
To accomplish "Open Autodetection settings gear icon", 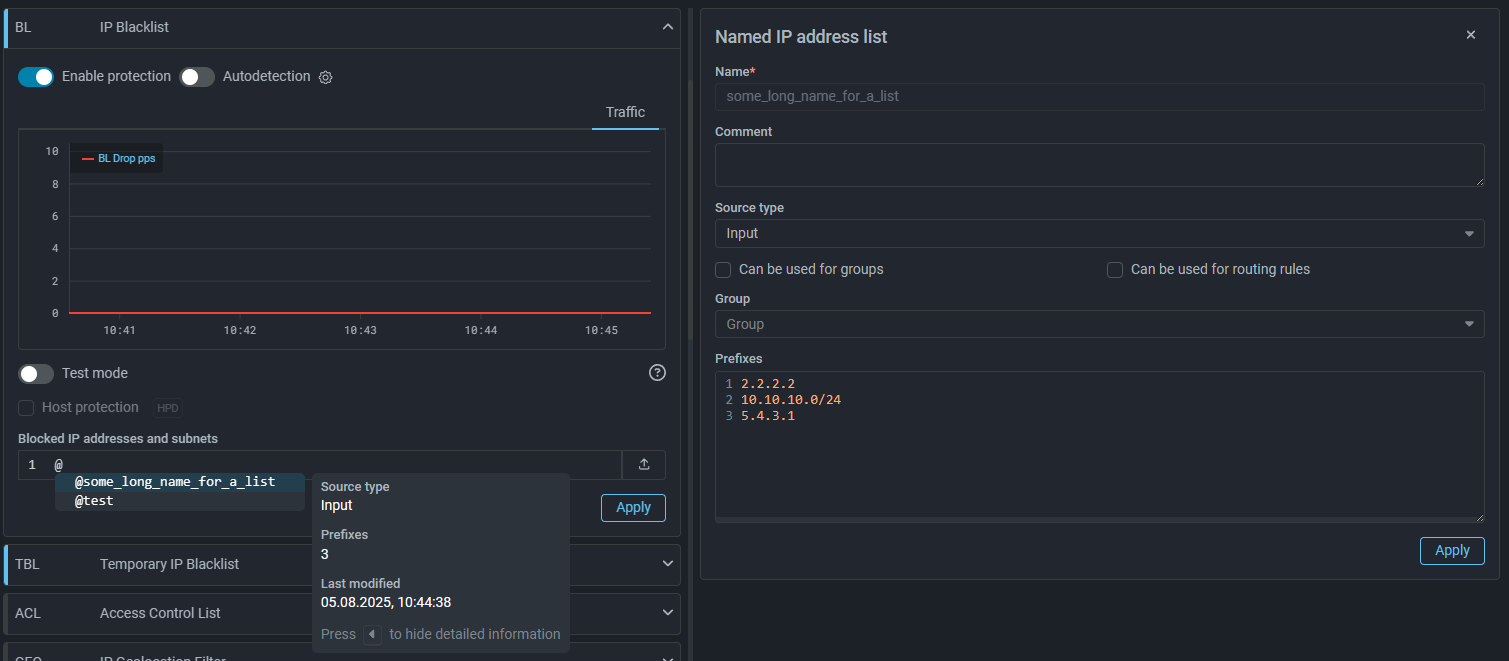I will tap(325, 78).
